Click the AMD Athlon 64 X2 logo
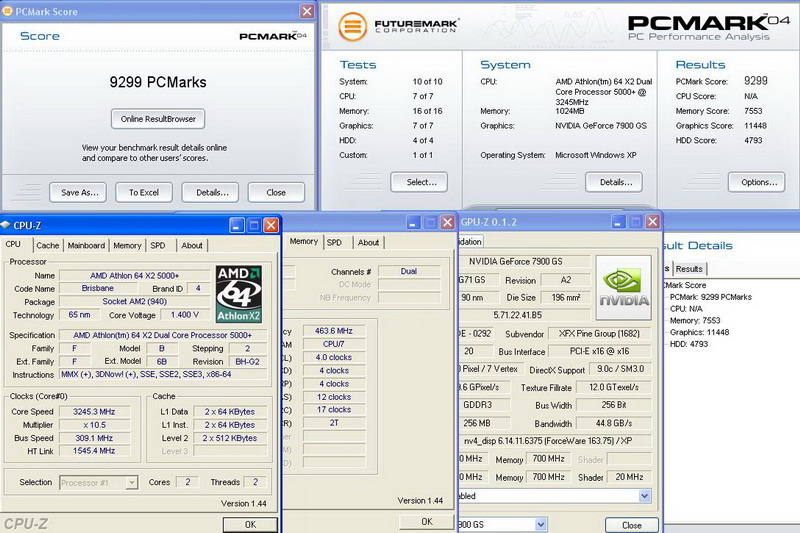 239,294
